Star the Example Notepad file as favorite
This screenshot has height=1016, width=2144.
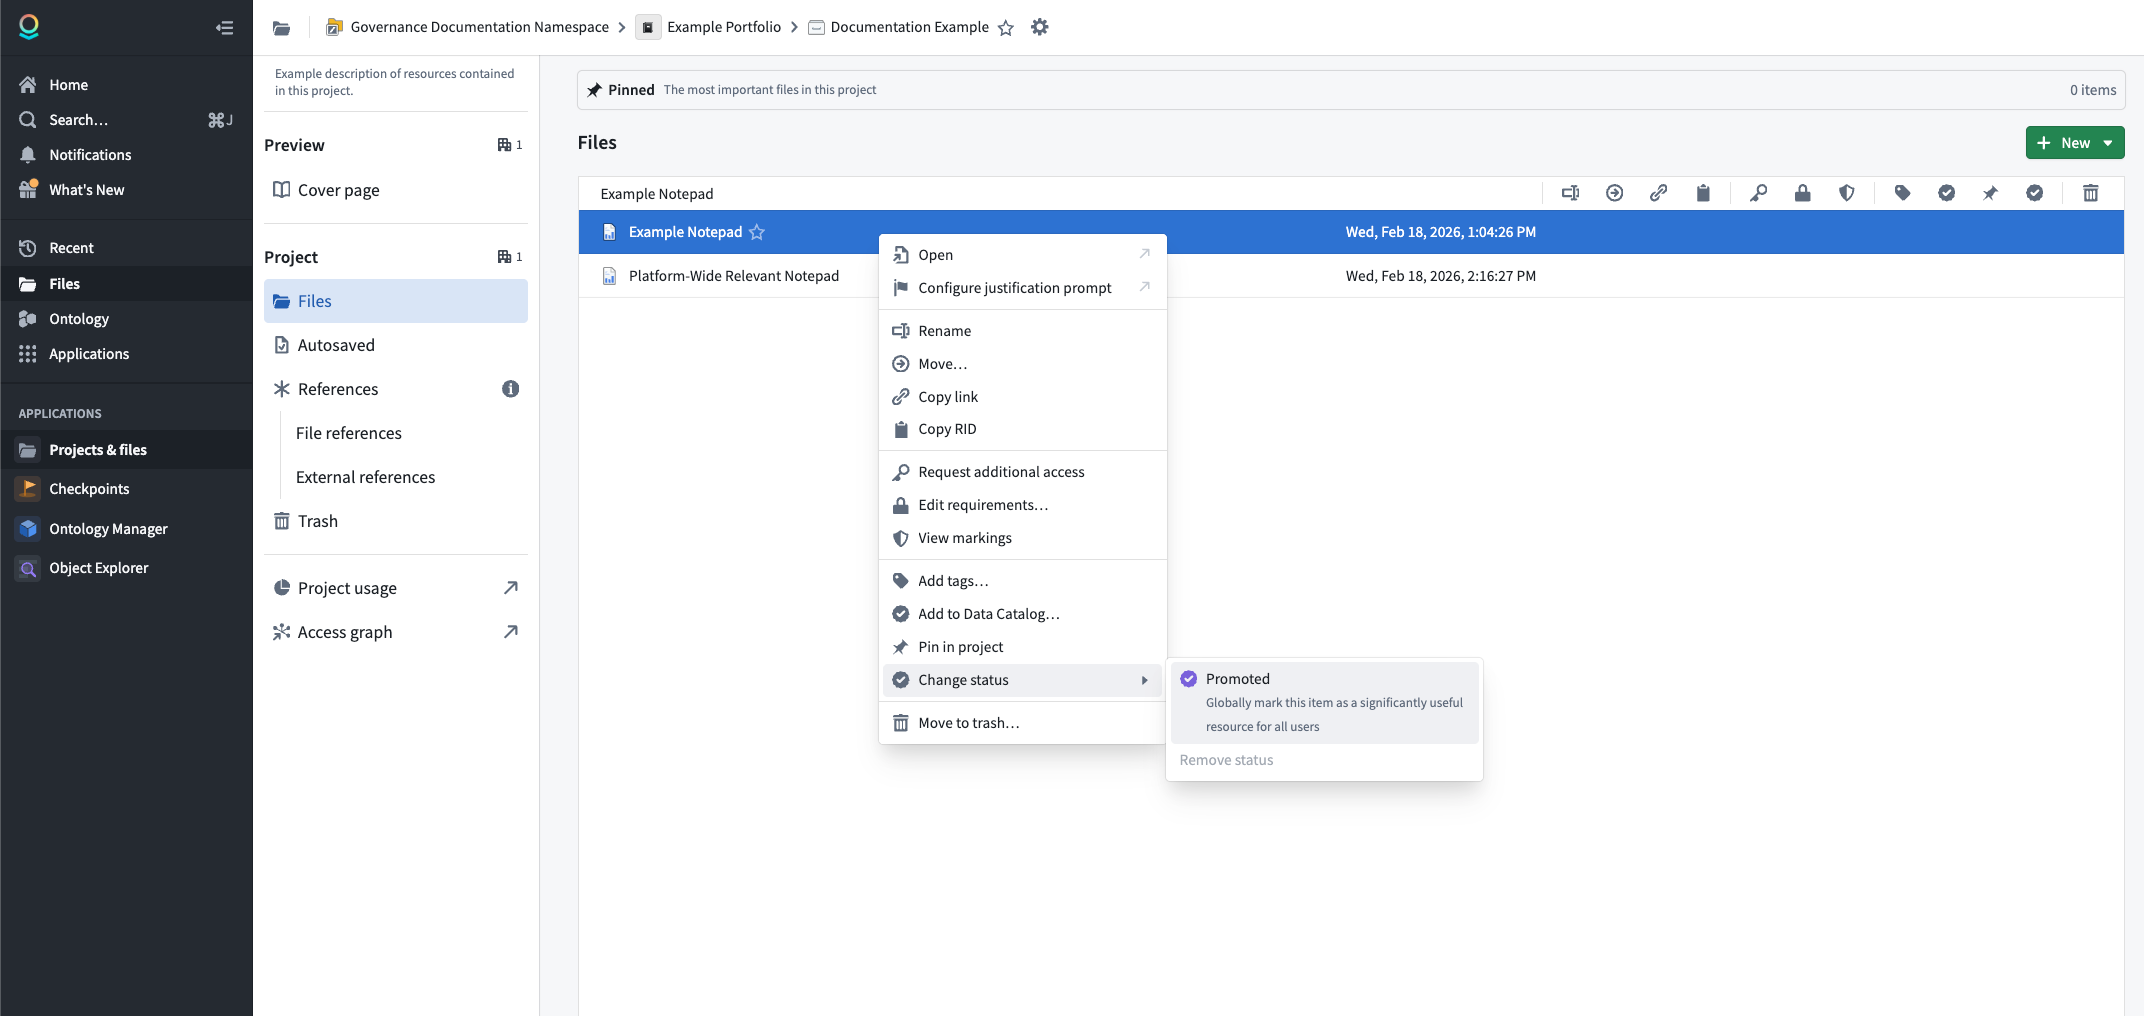pos(757,232)
